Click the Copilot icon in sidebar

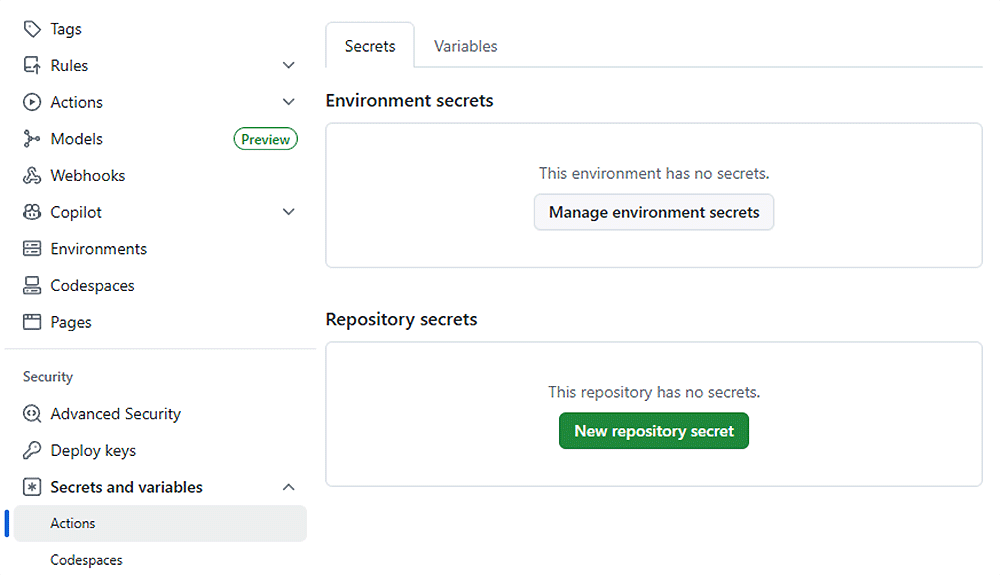(32, 212)
